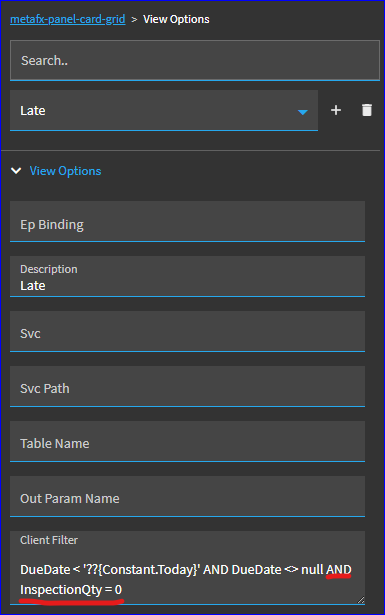Click the blue dropdown arrow beside Late
Viewport: 385px width, 615px height.
tap(302, 112)
